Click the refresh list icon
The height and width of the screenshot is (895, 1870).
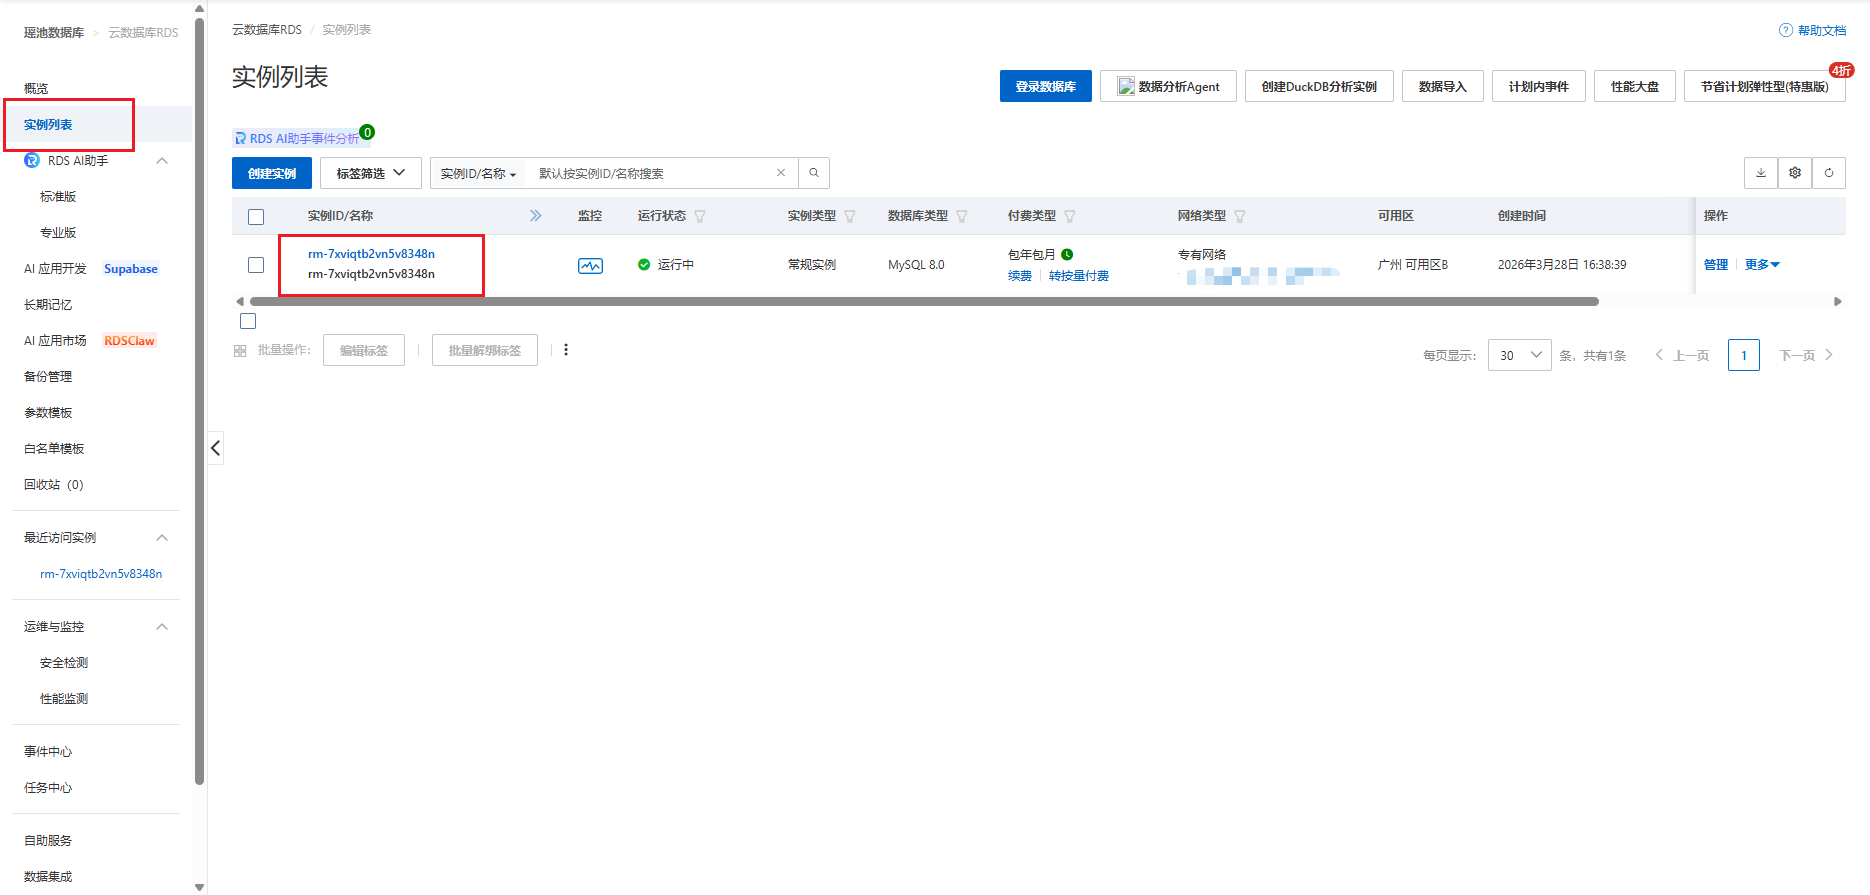tap(1829, 173)
